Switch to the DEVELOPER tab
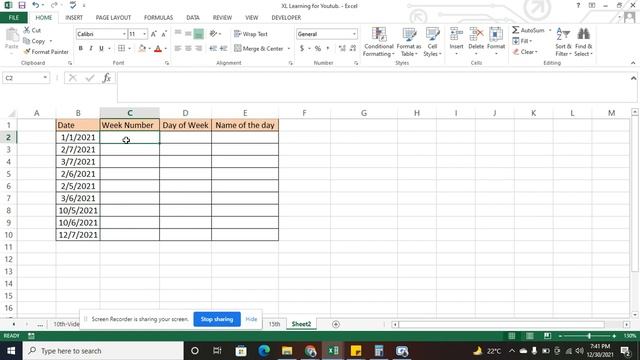This screenshot has height=360, width=640. [x=286, y=18]
